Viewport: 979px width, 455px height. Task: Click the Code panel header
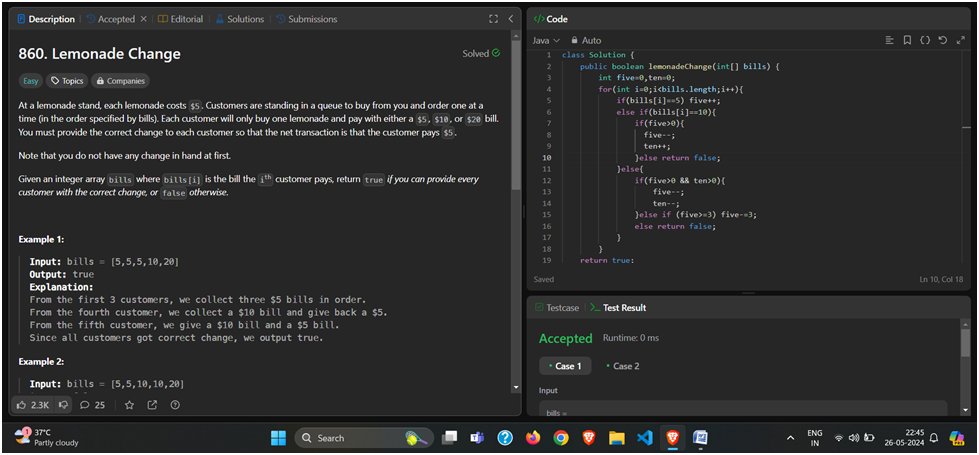pos(550,19)
